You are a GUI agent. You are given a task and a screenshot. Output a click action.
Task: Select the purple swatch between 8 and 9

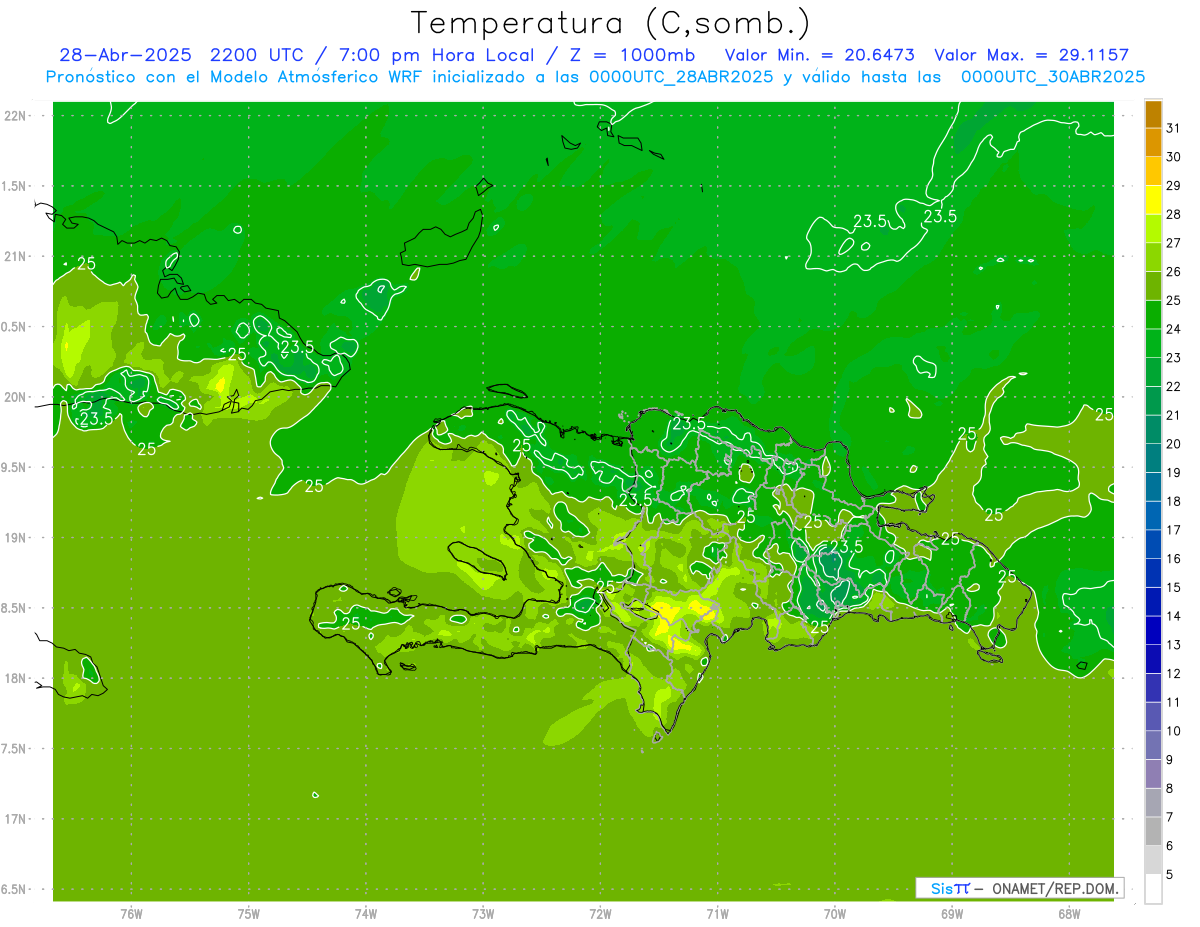tap(1153, 774)
